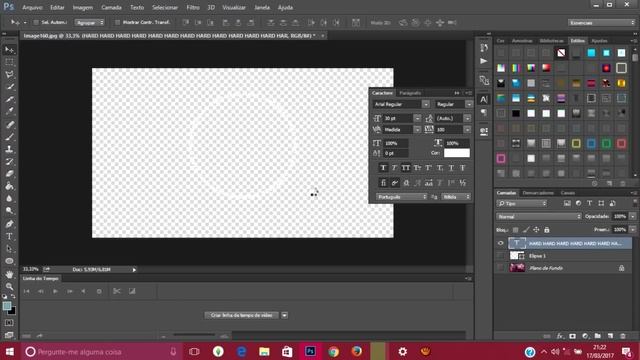The width and height of the screenshot is (640, 360).
Task: Open the Regular font style dropdown
Action: click(469, 104)
